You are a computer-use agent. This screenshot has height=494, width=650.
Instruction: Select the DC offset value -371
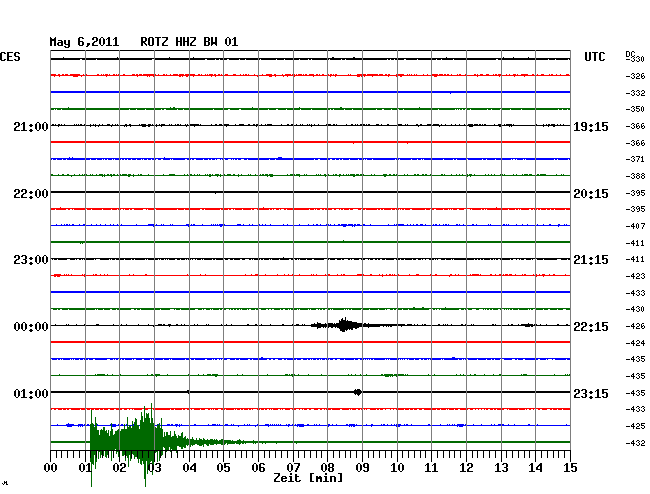click(x=635, y=159)
